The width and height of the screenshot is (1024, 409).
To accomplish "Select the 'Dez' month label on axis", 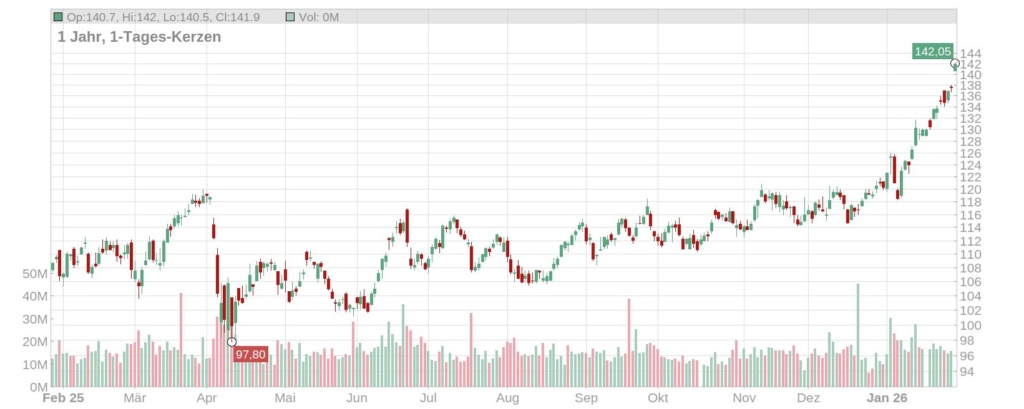I will pos(808,398).
